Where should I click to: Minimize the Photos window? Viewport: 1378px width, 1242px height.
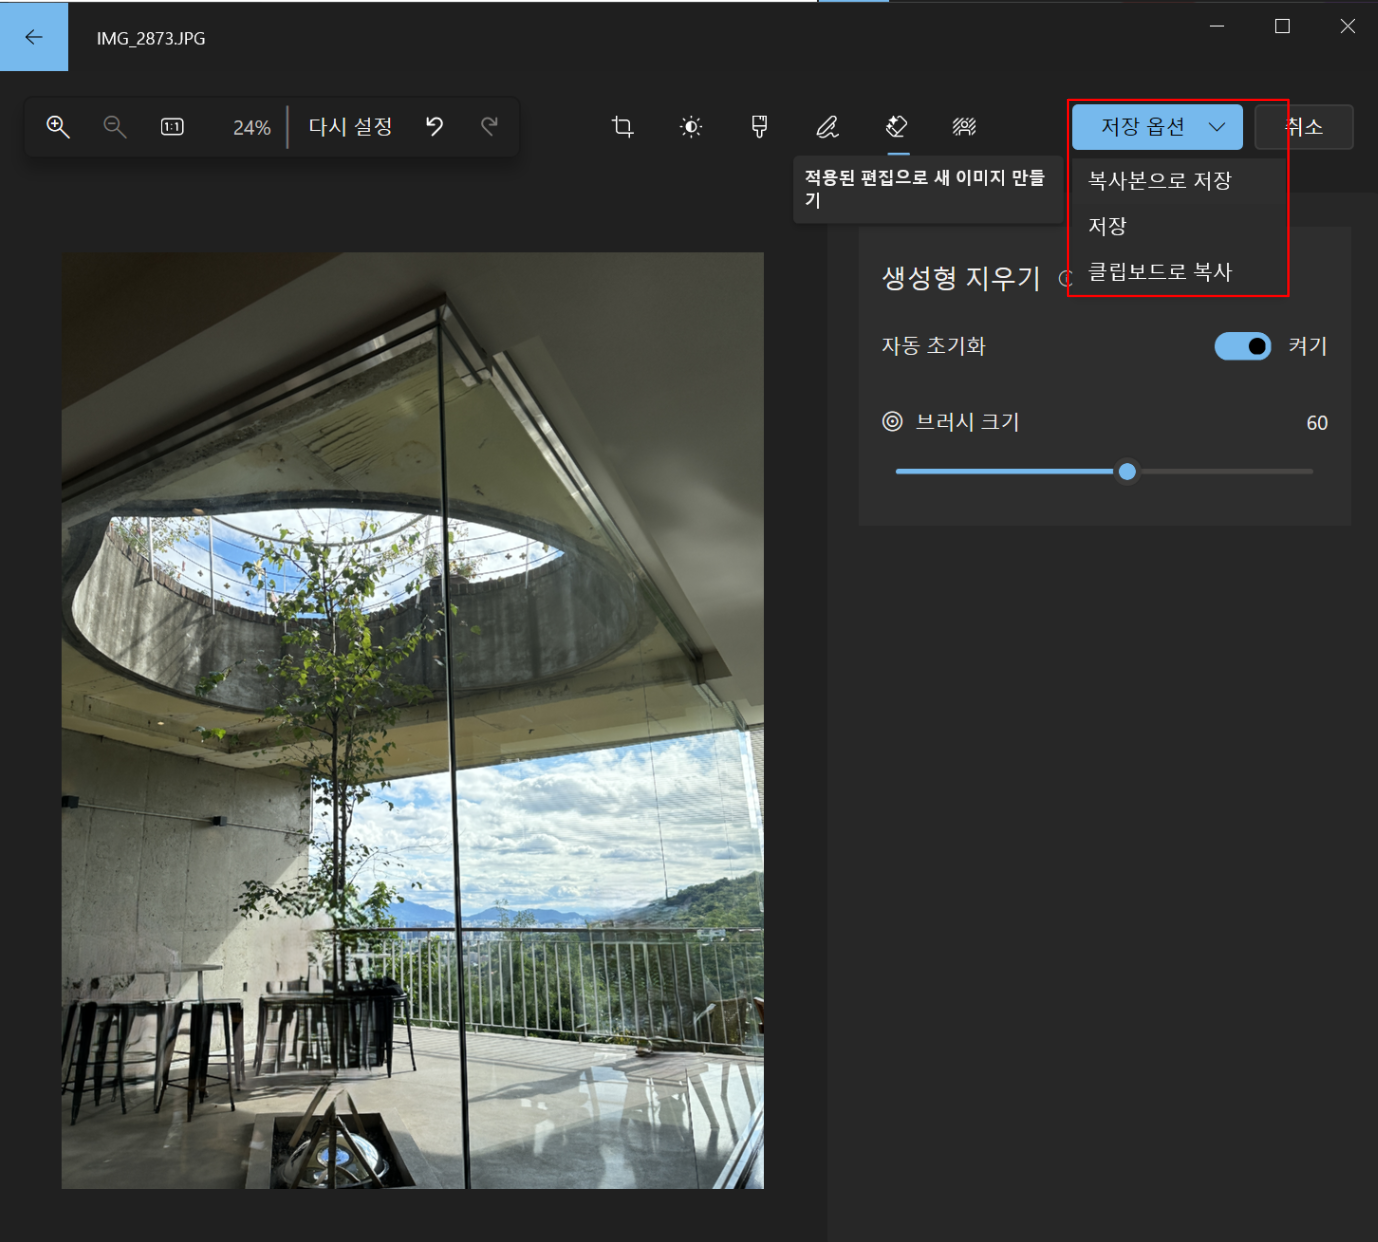(1217, 26)
